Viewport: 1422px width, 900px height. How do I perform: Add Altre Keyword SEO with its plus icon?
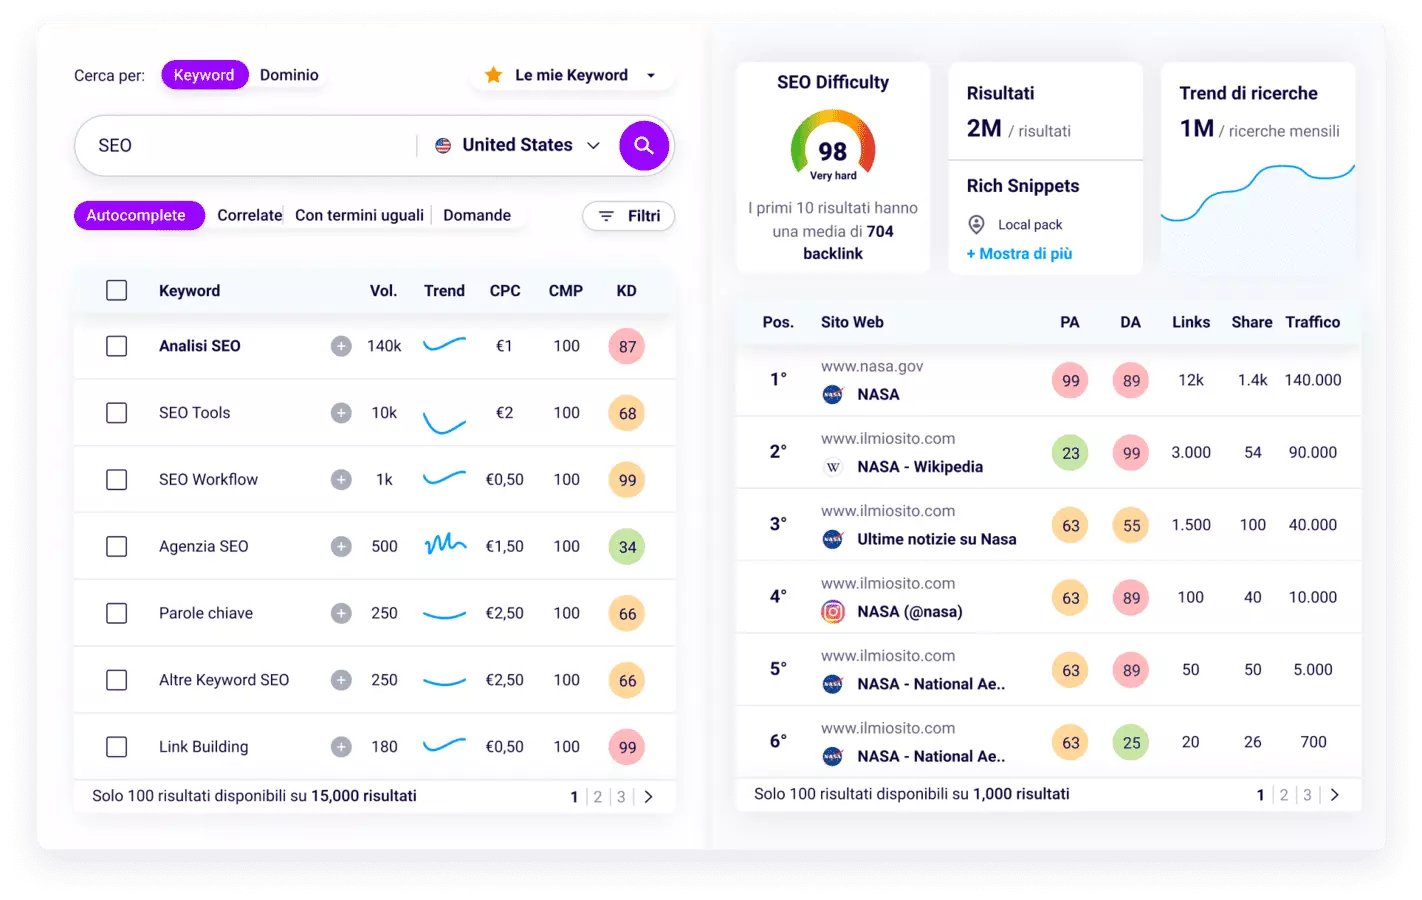pos(341,680)
